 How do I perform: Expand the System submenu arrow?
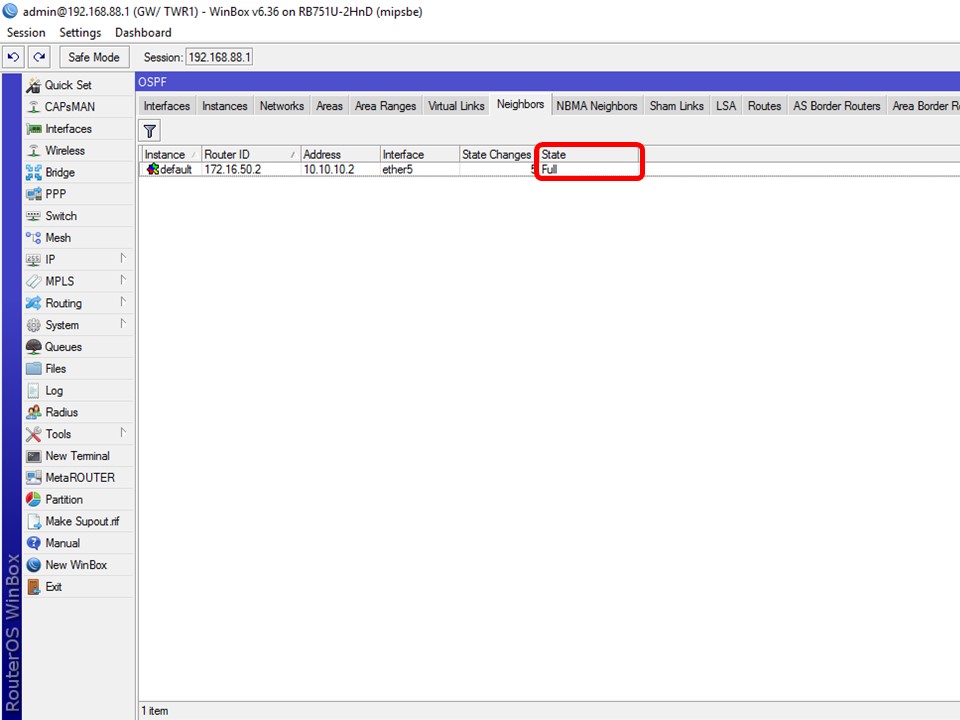123,323
